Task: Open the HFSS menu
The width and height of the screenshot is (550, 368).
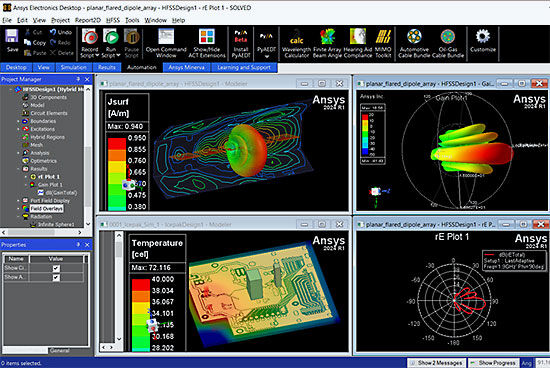Action: [x=113, y=20]
